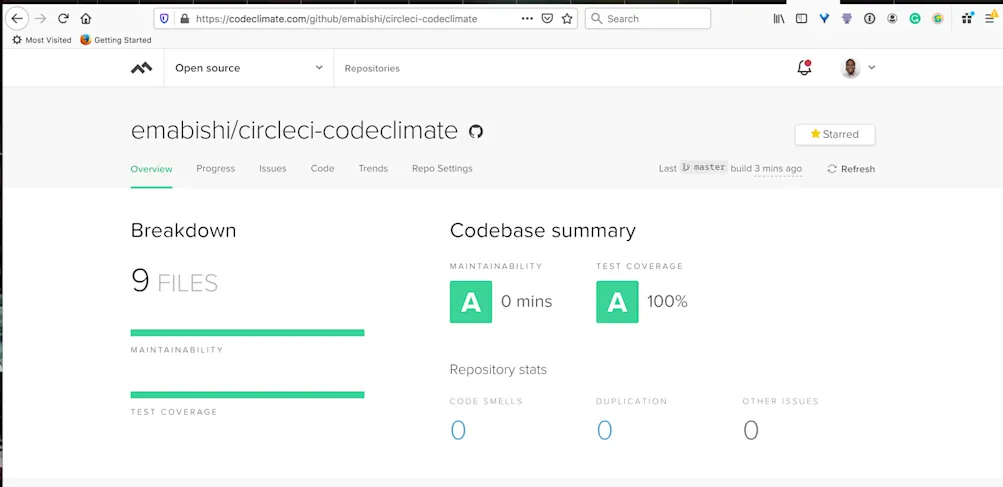This screenshot has height=487, width=1003.
Task: Expand the Open source organization dropdown
Action: (249, 68)
